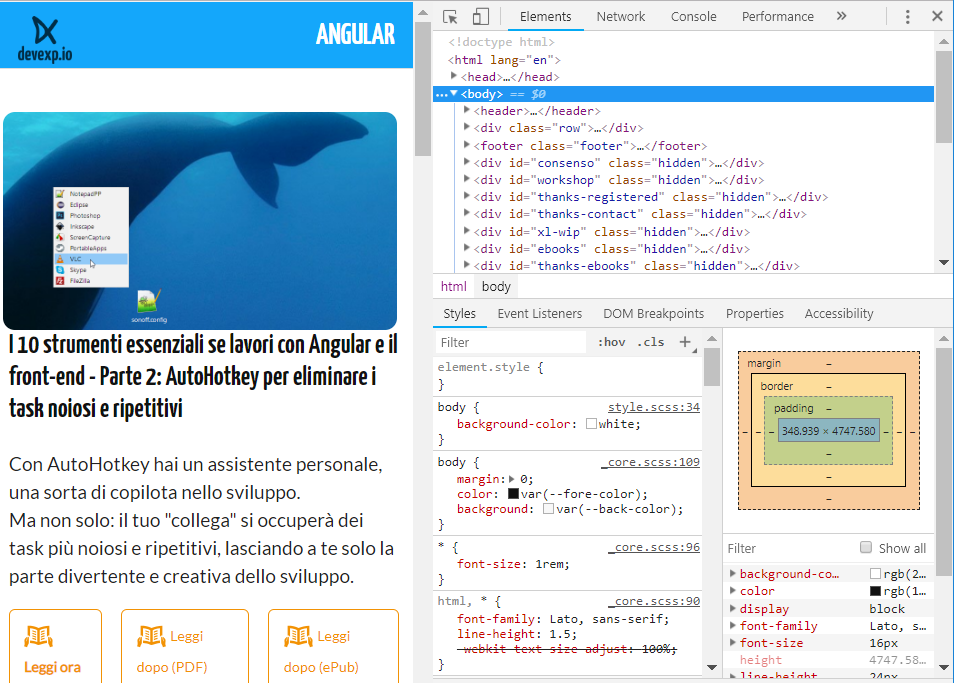
Task: Expand computed color property
Action: (733, 591)
